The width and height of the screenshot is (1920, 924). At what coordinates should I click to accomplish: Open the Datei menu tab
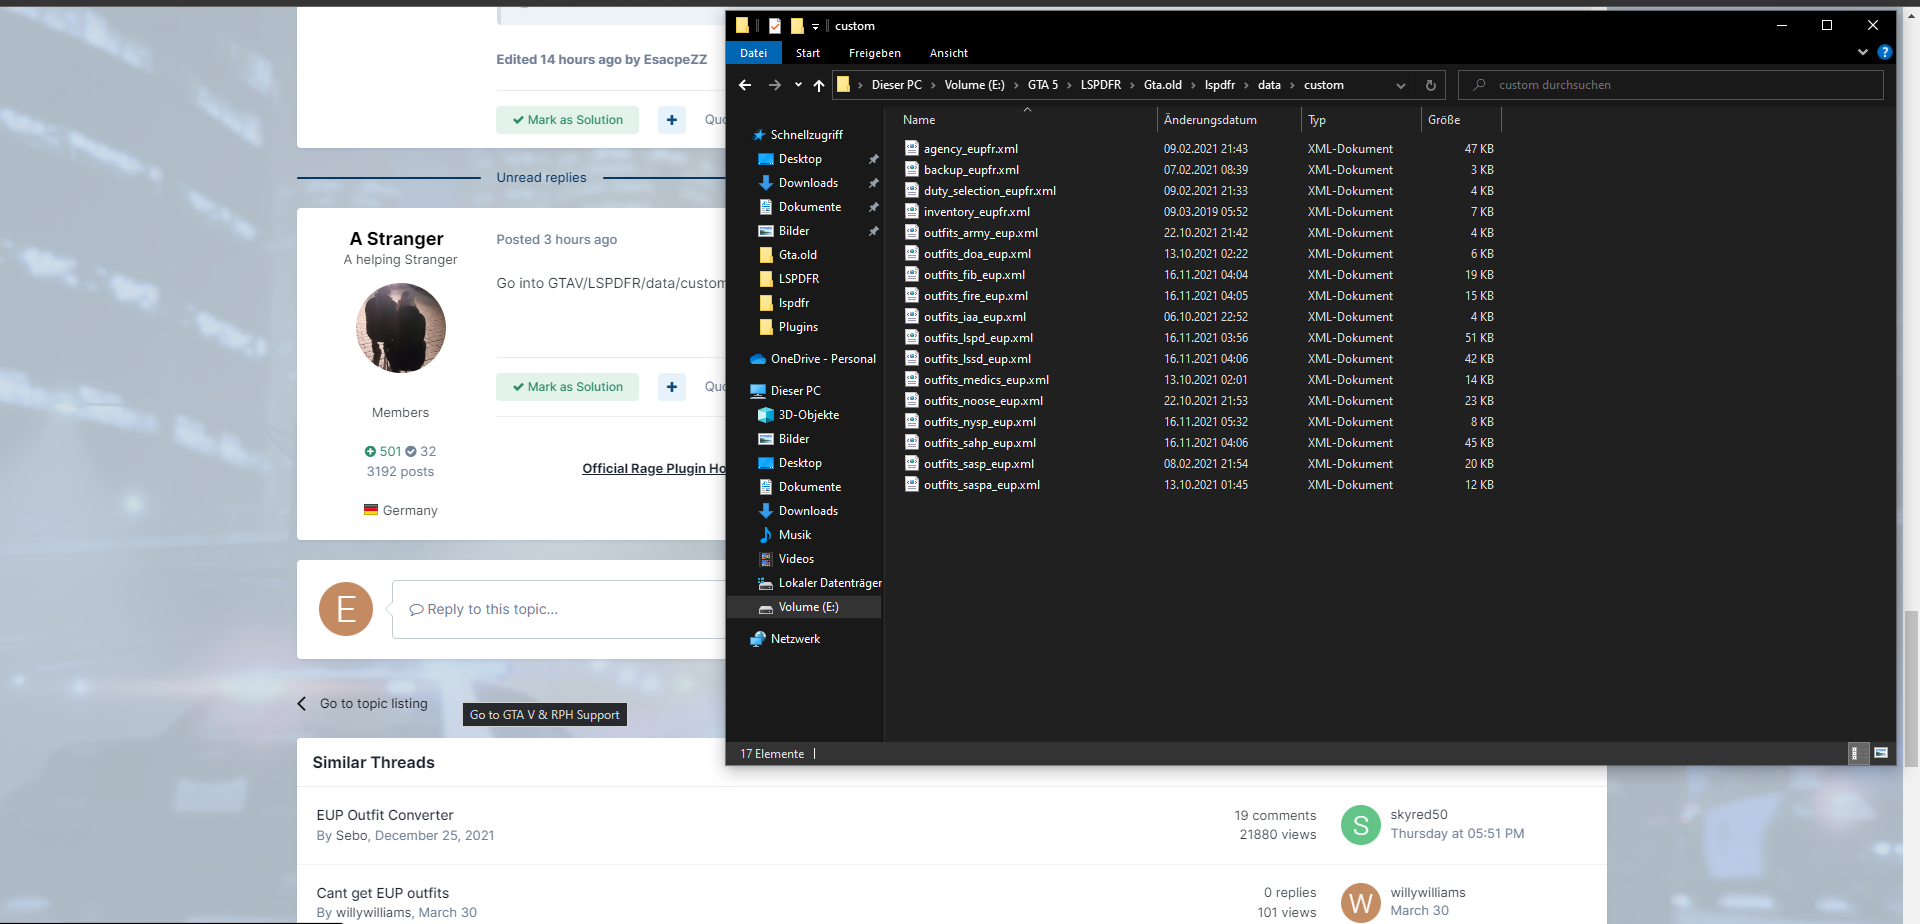coord(753,53)
